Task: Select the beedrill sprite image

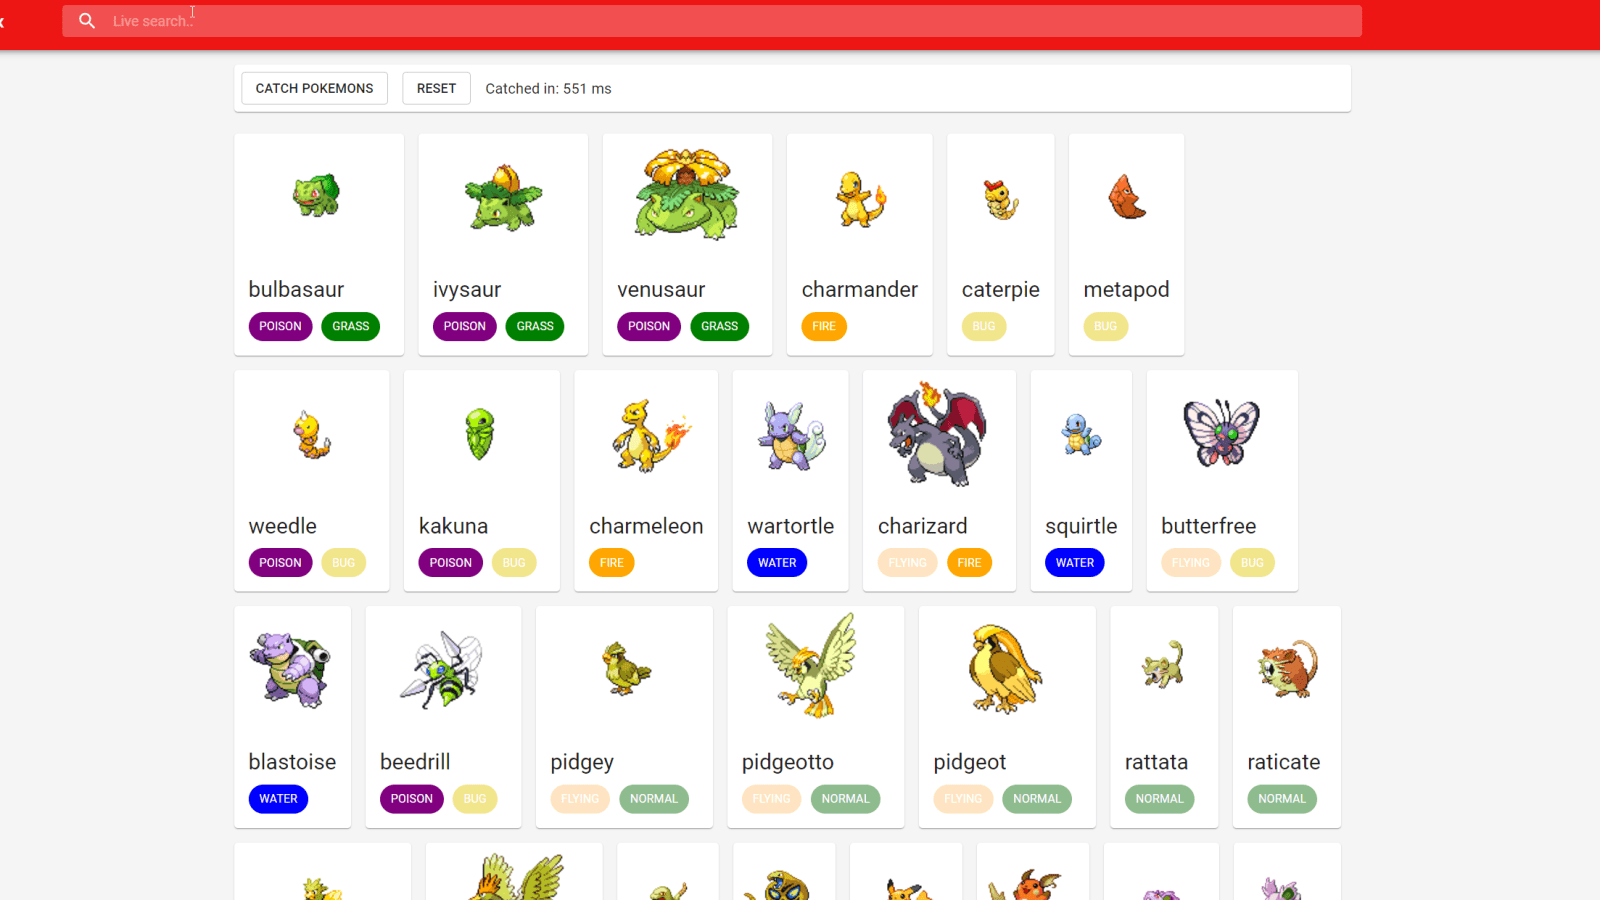Action: click(443, 669)
